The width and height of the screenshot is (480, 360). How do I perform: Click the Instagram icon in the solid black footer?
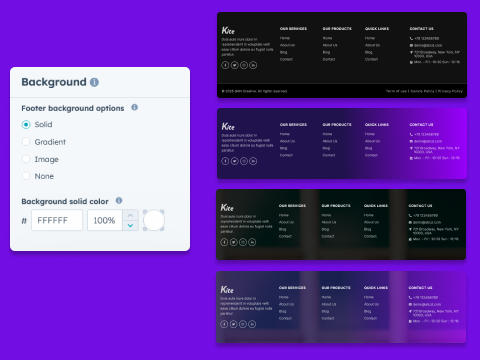click(x=244, y=65)
